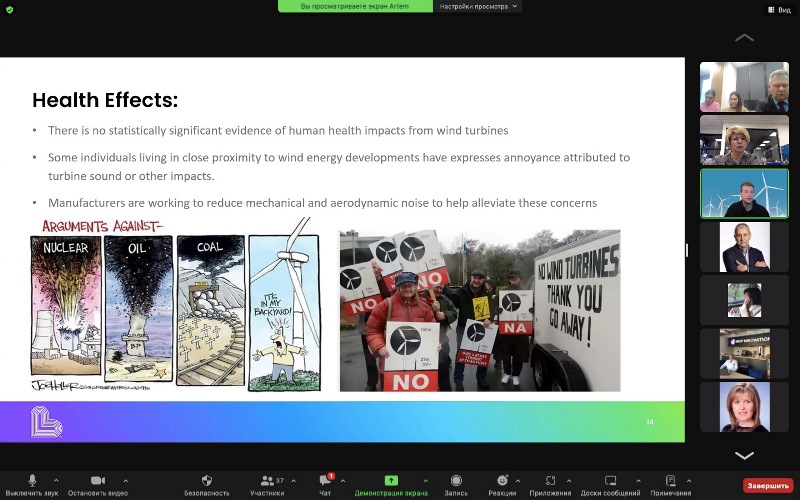Open the Приложения apps icon
800x500 pixels.
coord(551,481)
